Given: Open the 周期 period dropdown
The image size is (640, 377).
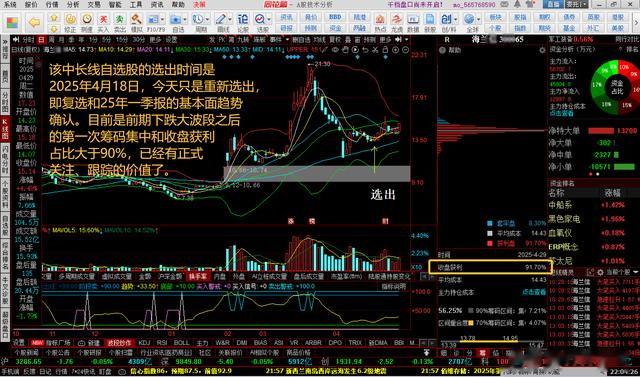Looking at the screenshot, I should [207, 19].
